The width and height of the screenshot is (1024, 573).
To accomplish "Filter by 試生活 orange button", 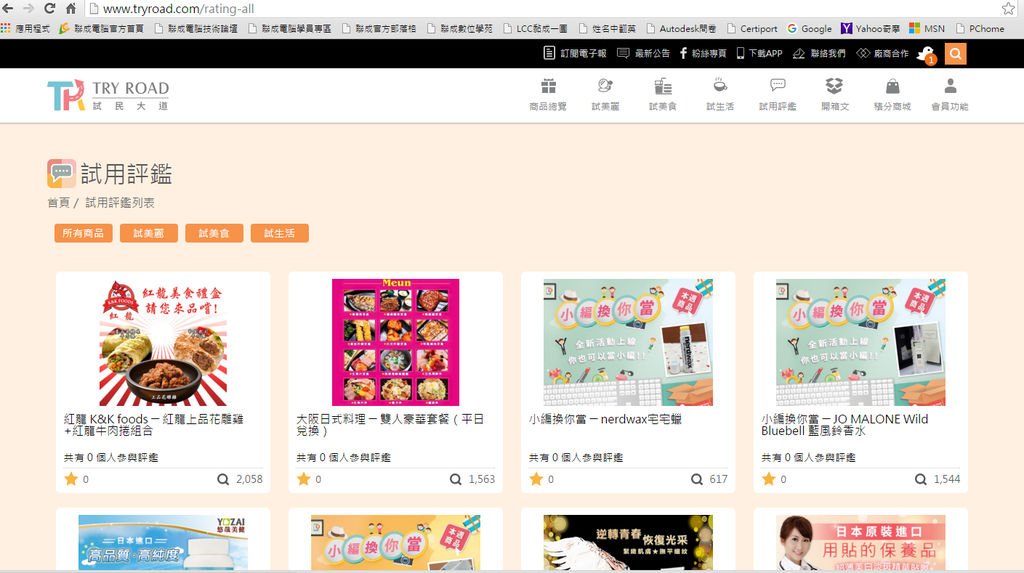I will point(280,233).
